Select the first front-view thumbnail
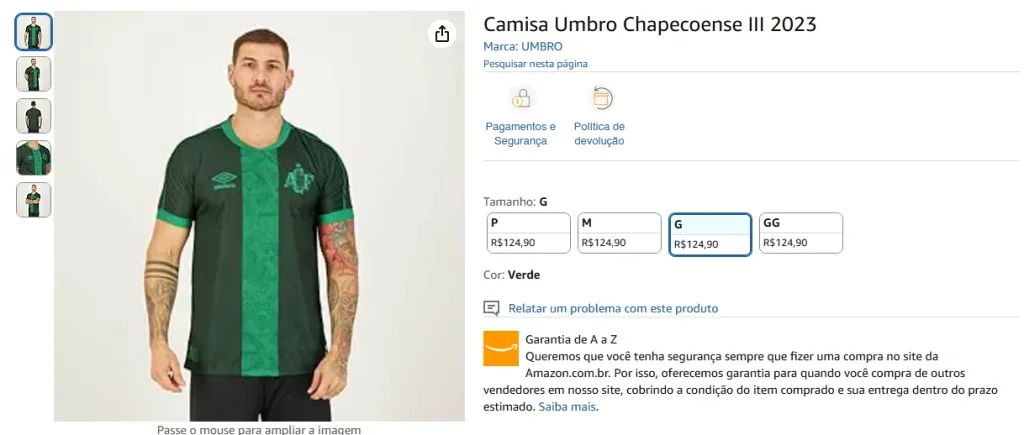 [x=34, y=32]
